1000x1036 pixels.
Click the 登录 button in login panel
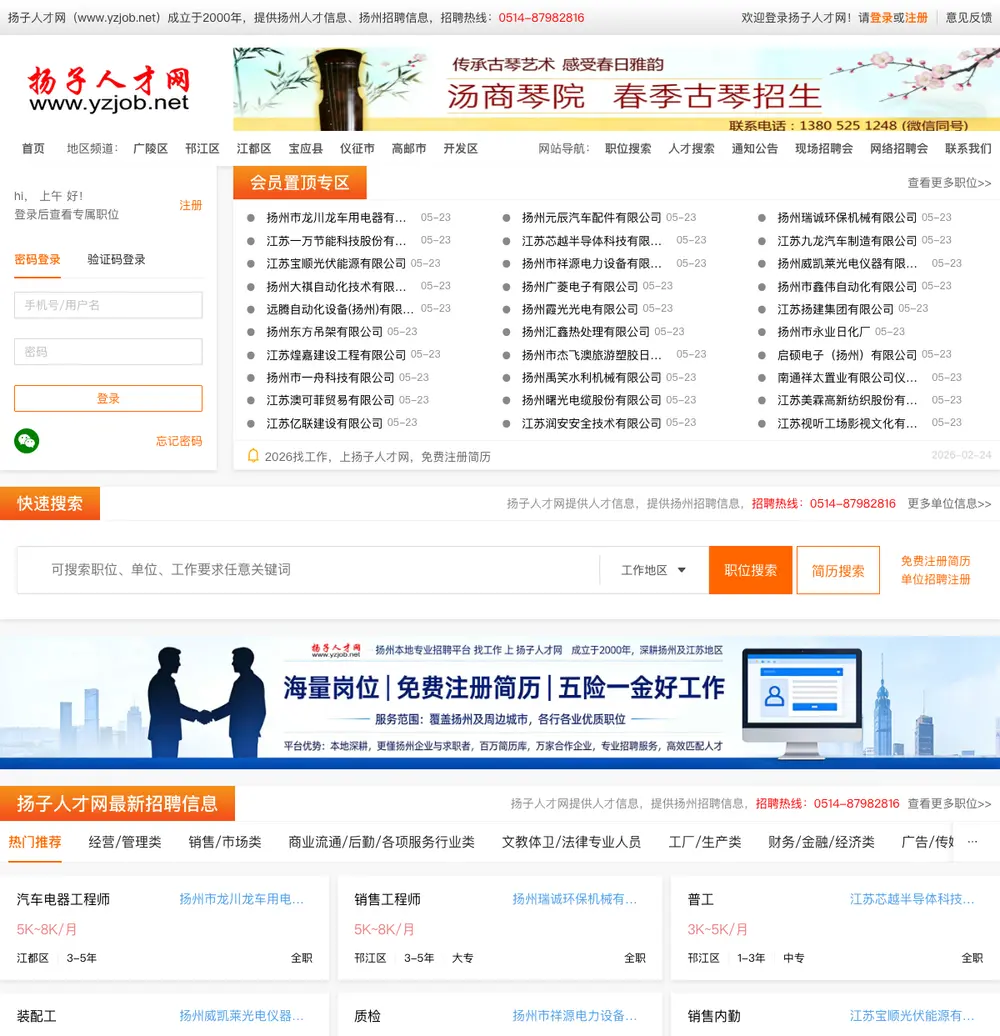[x=108, y=398]
